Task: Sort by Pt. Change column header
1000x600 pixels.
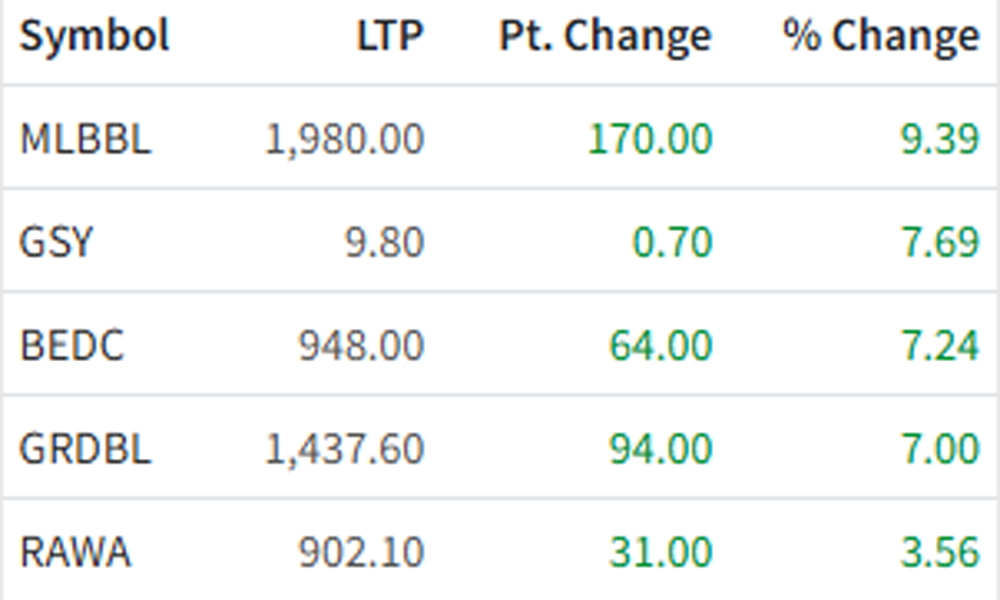Action: tap(605, 36)
